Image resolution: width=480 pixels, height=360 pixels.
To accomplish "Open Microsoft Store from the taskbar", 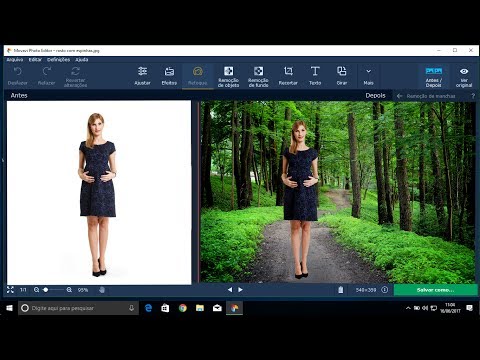I will point(165,308).
